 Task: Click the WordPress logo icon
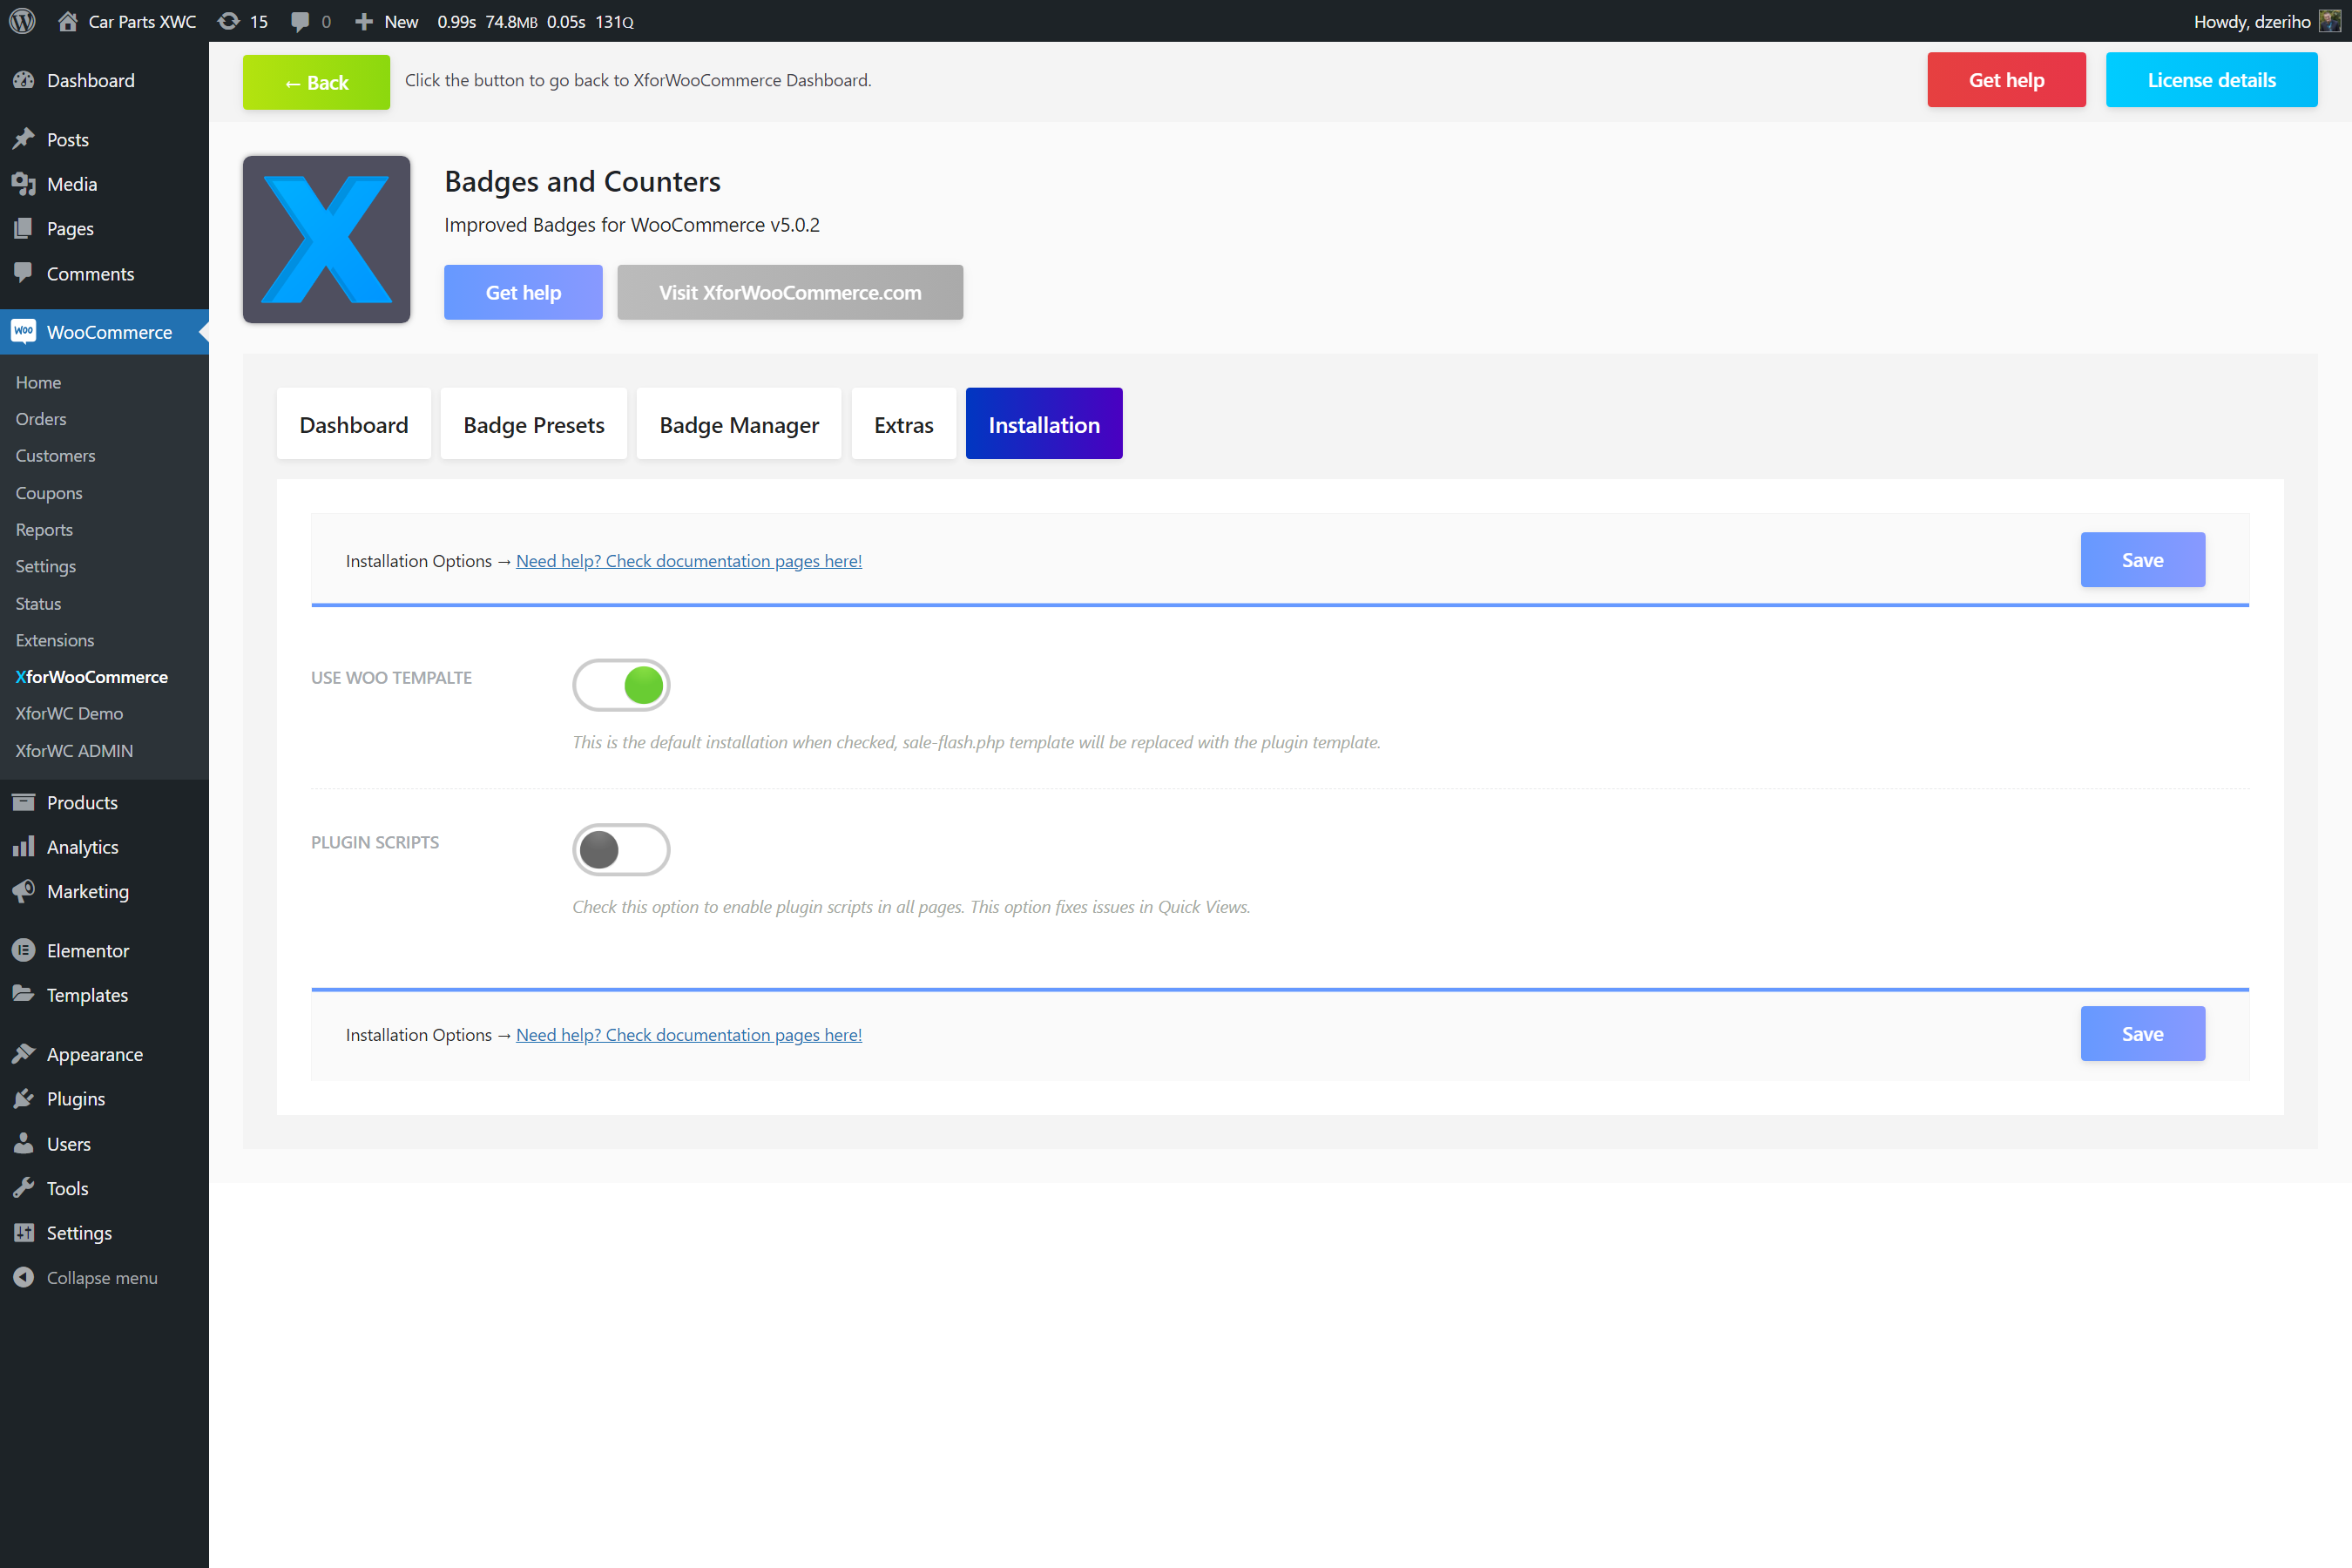(23, 21)
